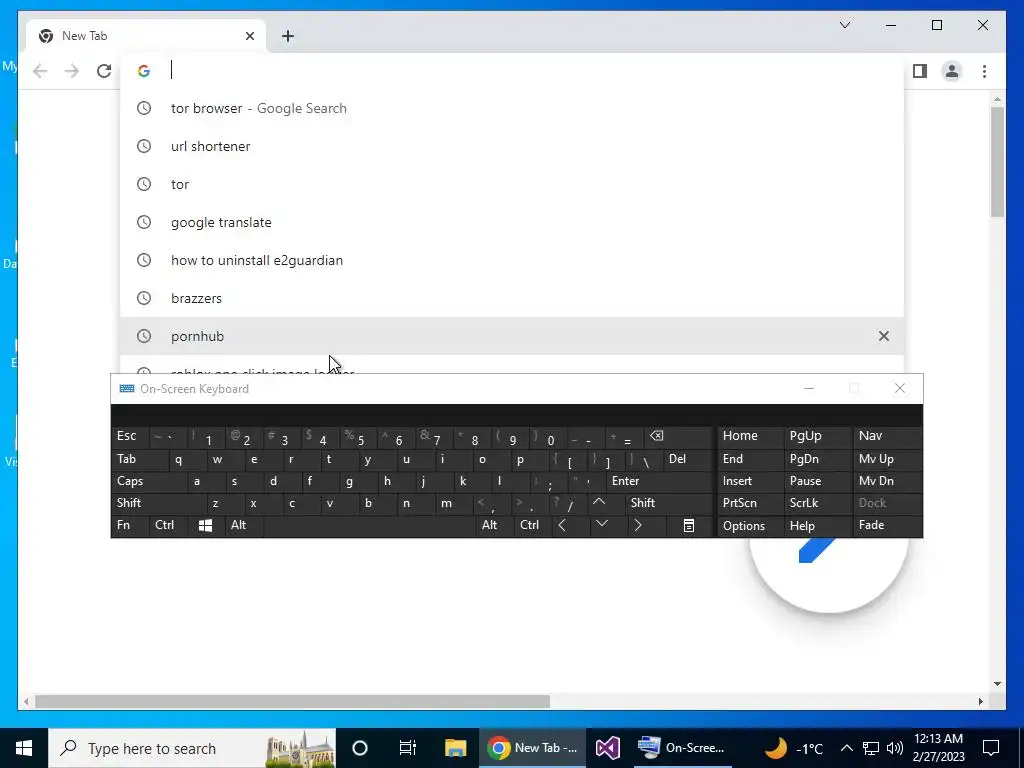This screenshot has height=768, width=1024.
Task: Select the New Tab browser tab
Action: [146, 36]
